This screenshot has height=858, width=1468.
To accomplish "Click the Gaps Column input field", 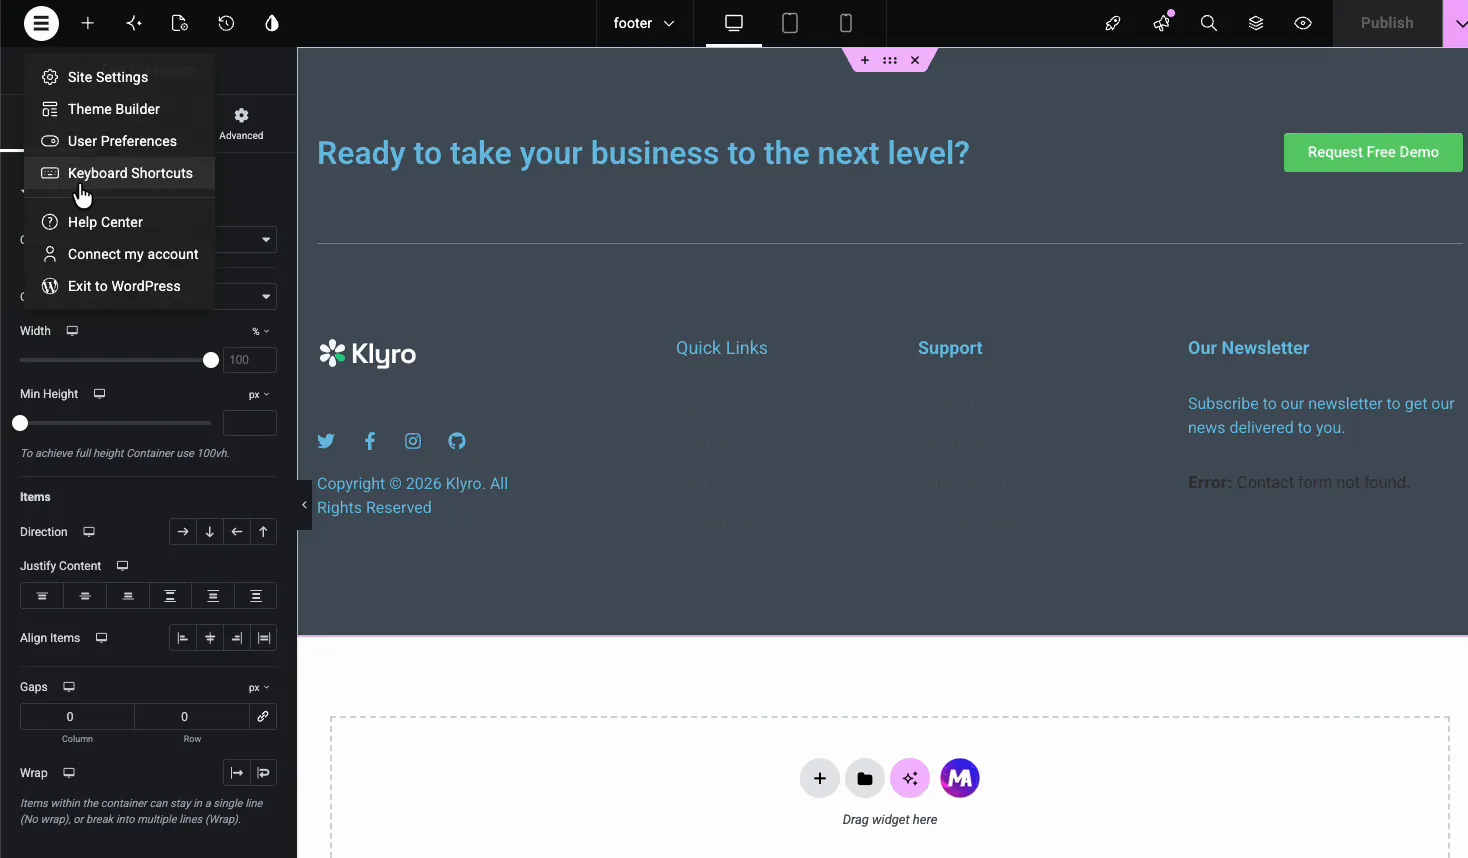I will 77,717.
